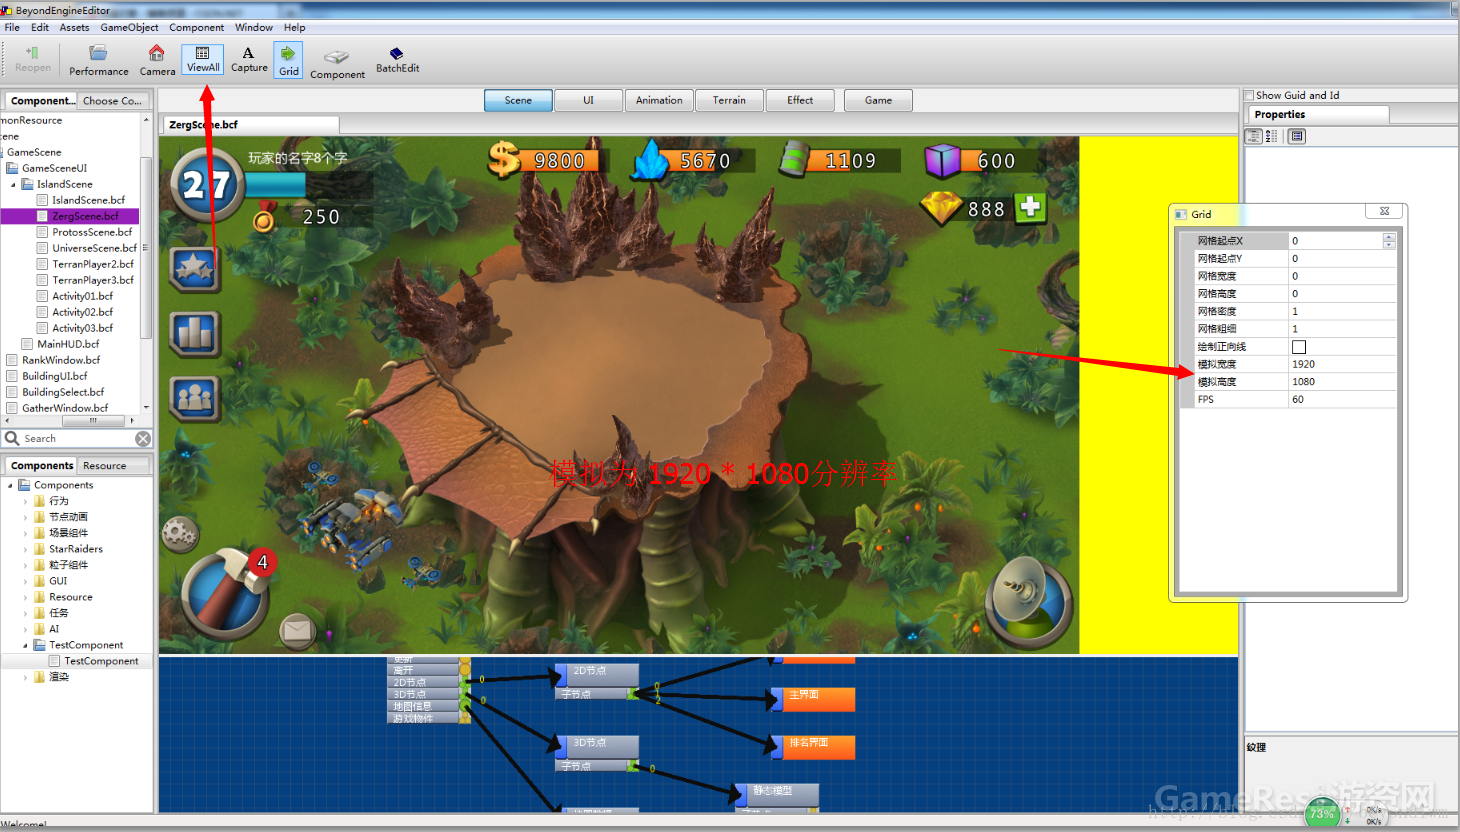Click the purple cube resource icon
The image size is (1460, 832).
pyautogui.click(x=942, y=160)
